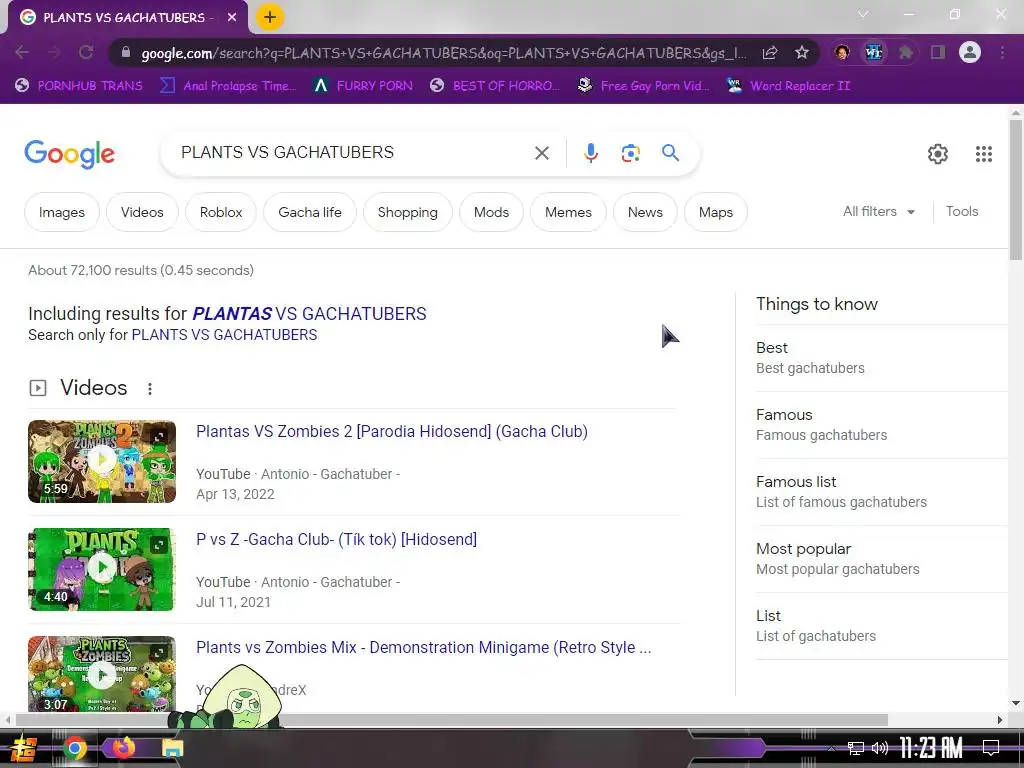Filter results by Videos
Screen dimensions: 1024x768
142,212
